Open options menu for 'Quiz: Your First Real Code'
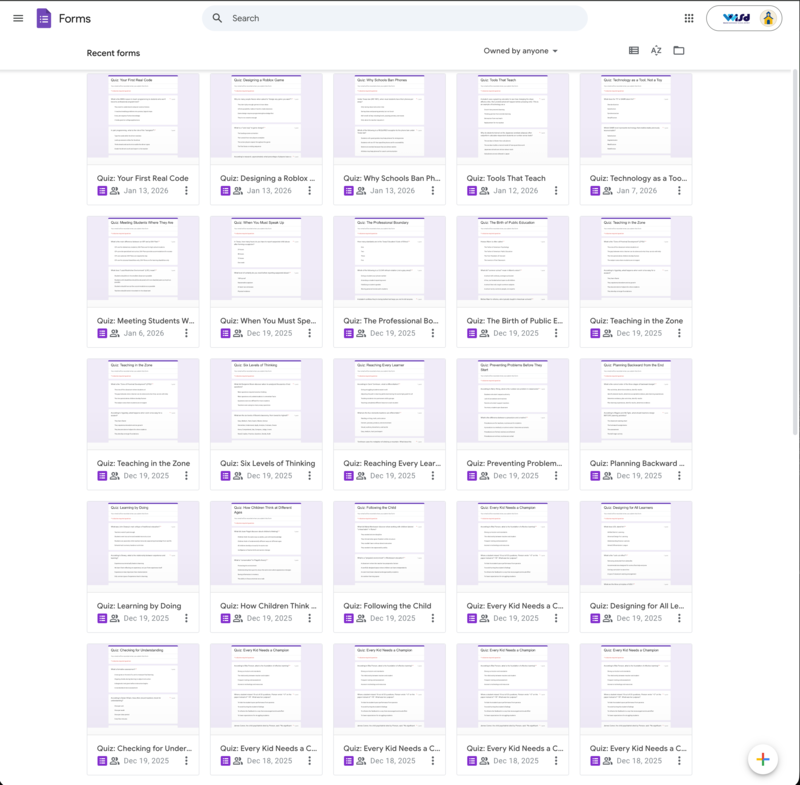The image size is (800, 785). (185, 188)
